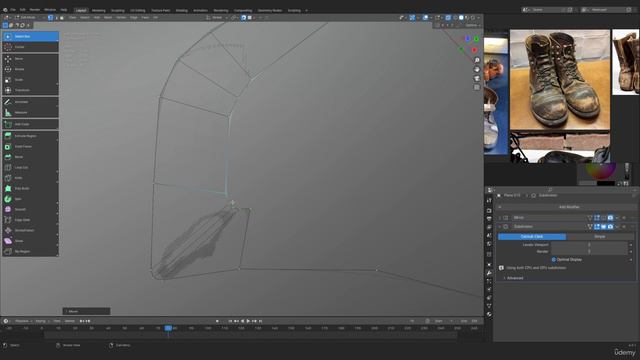Select the Simple subdivision type

click(x=600, y=237)
